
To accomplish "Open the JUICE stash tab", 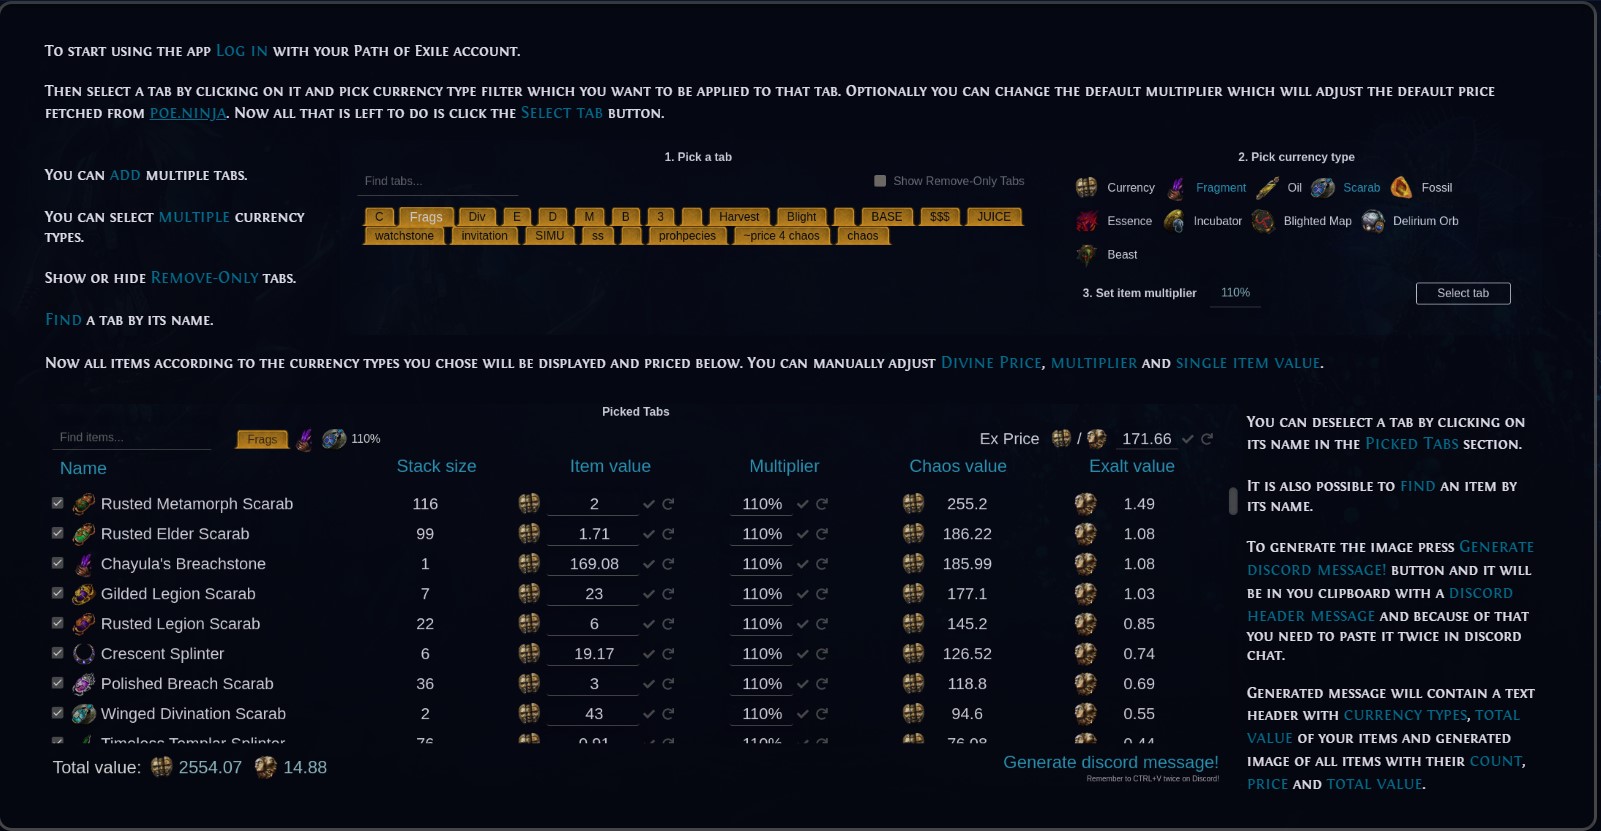I will [993, 217].
